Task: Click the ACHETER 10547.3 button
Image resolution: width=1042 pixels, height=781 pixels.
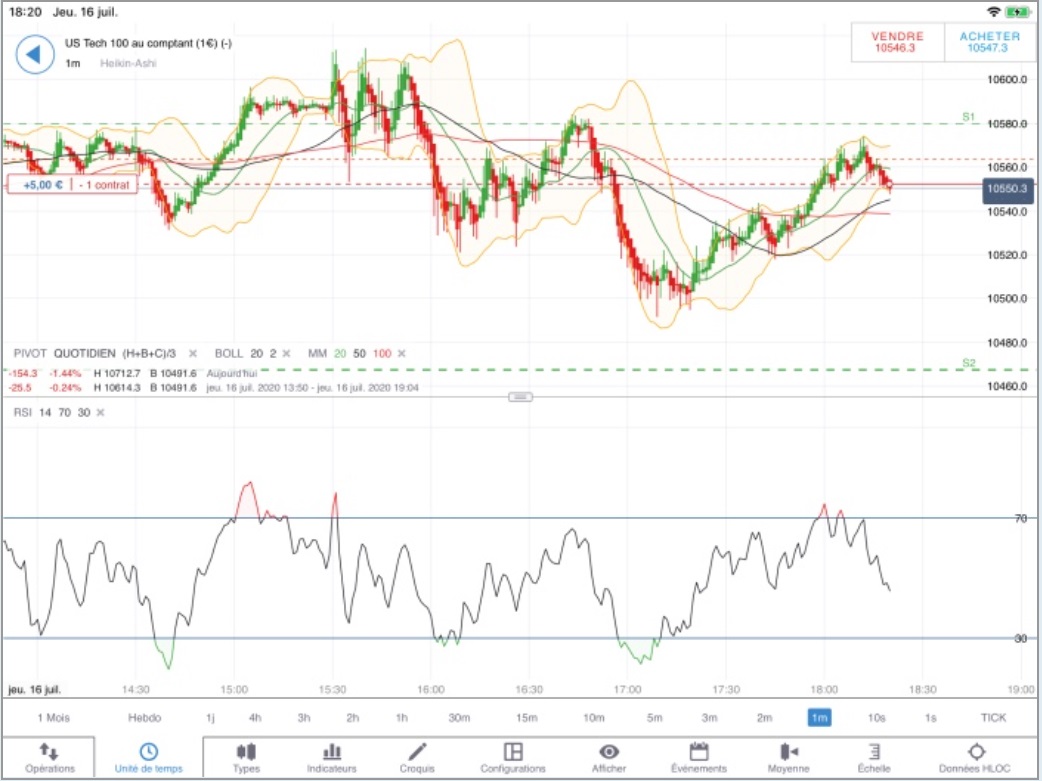Action: [989, 42]
